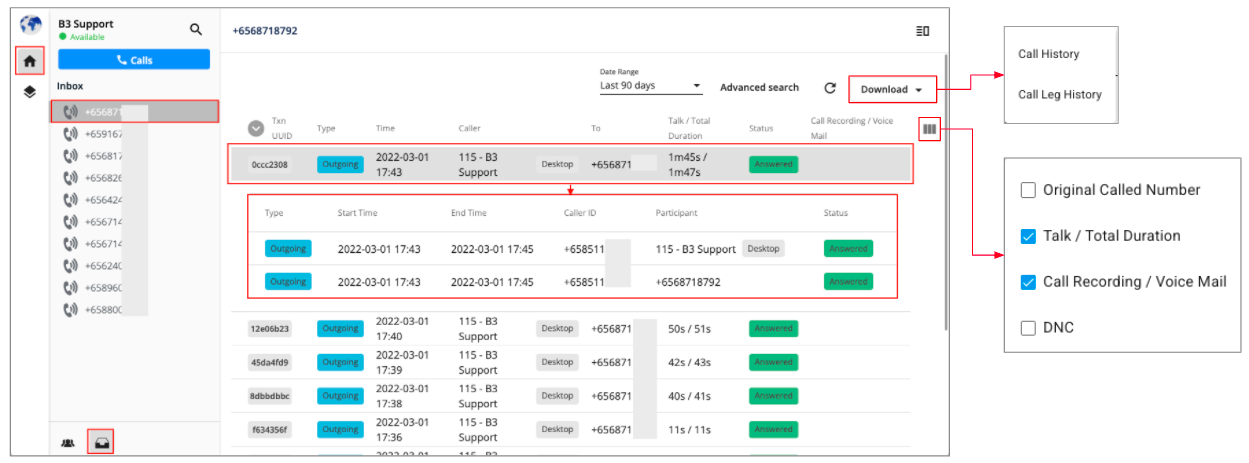Click Answered status in 0ccc2308 row
The height and width of the screenshot is (463, 1249).
coord(773,164)
